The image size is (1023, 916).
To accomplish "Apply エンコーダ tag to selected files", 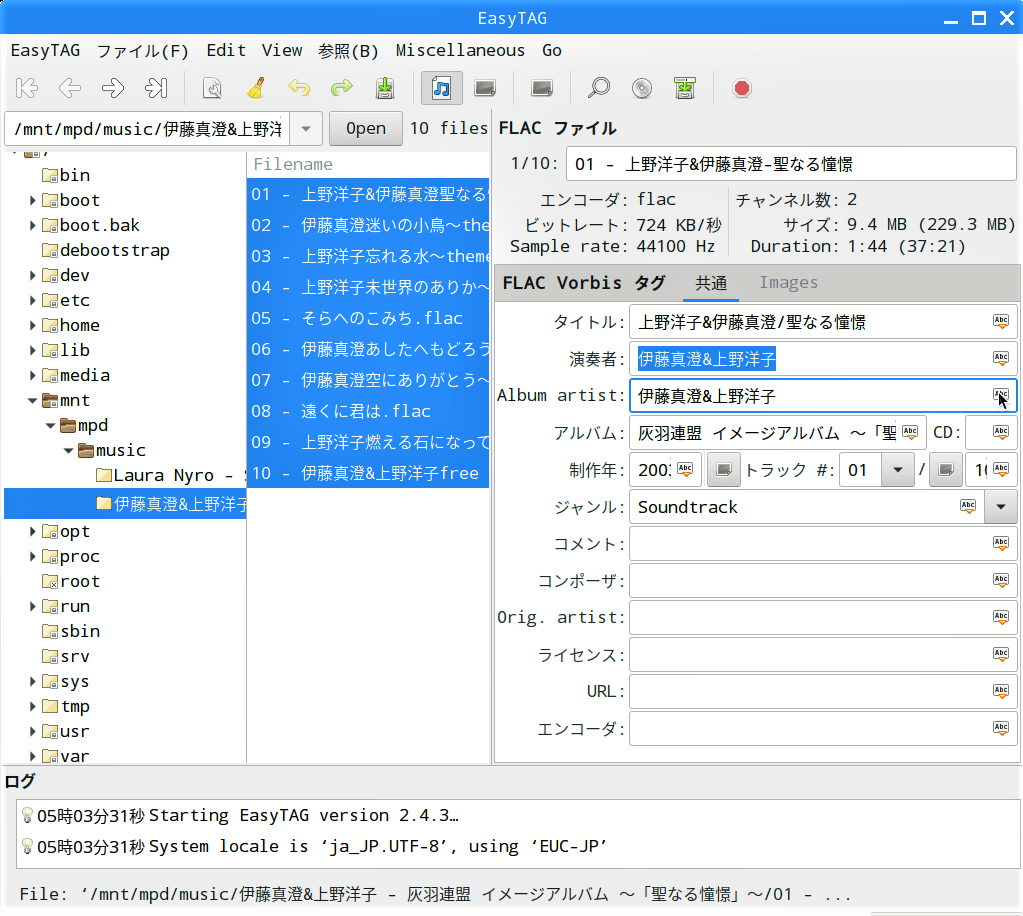I will tap(1001, 728).
